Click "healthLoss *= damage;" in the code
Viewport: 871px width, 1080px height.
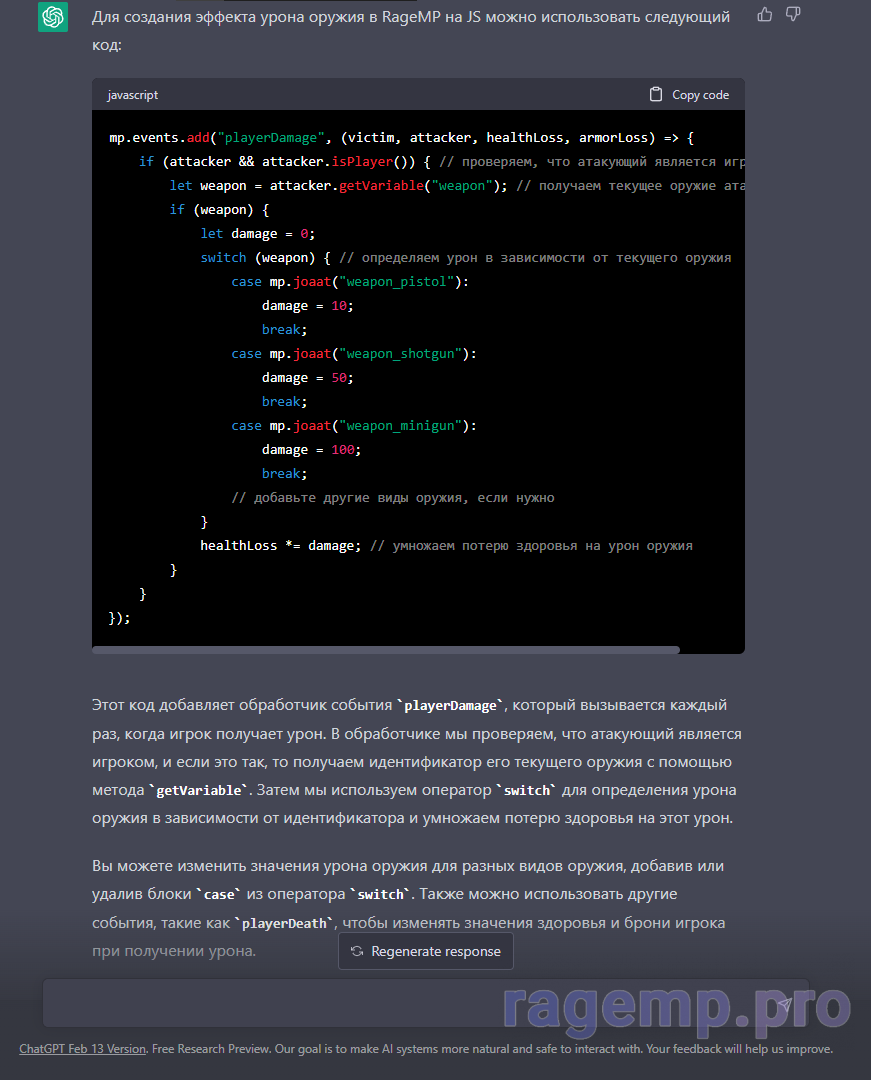point(280,546)
